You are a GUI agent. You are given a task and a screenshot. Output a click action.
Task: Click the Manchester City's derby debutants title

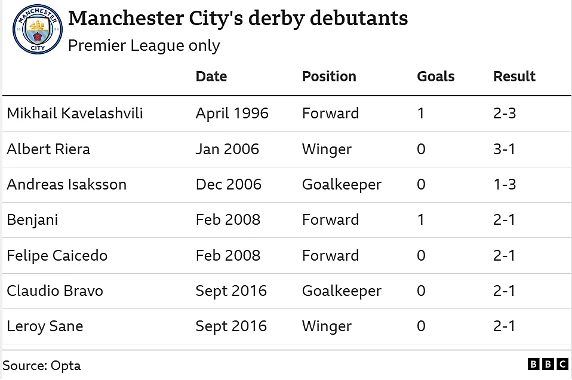pyautogui.click(x=238, y=18)
